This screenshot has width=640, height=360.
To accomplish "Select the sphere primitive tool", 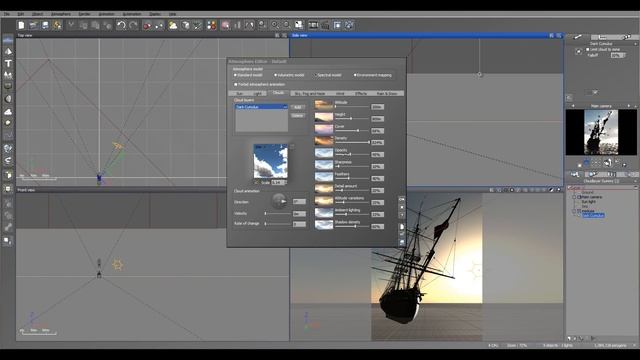I will point(8,99).
